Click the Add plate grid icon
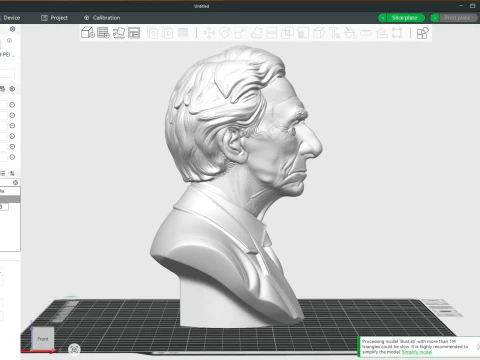The image size is (480, 360). coord(103,33)
